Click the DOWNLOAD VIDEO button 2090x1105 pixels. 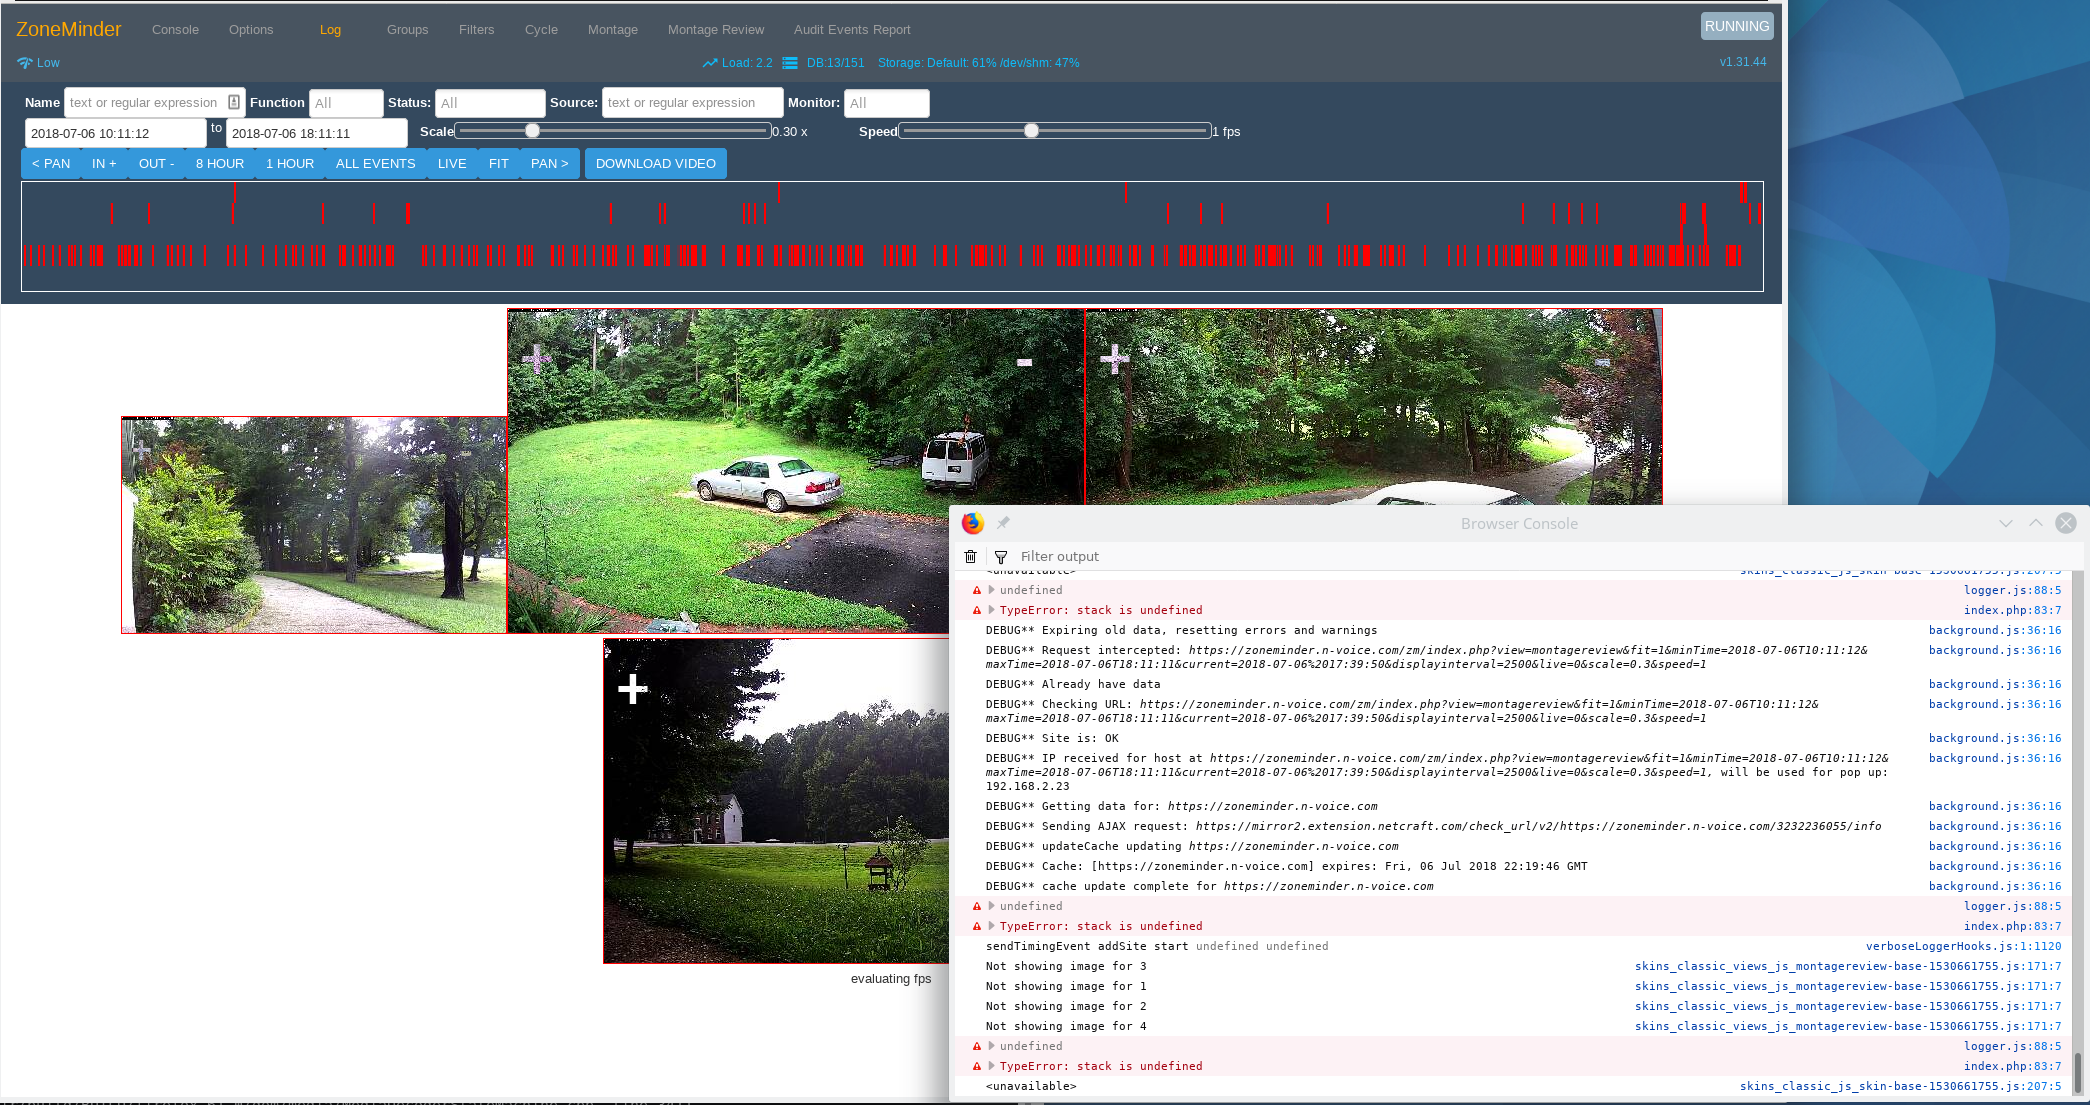[x=656, y=163]
